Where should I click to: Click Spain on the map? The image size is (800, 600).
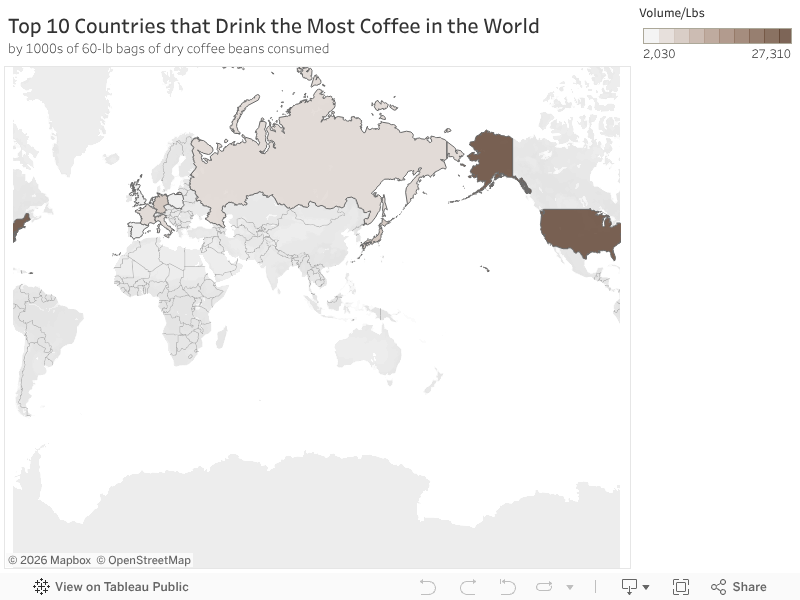pyautogui.click(x=139, y=230)
